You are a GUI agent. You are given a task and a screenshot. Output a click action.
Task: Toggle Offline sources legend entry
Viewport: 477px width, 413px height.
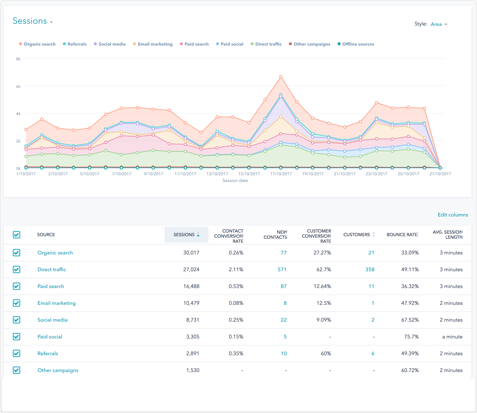point(356,44)
